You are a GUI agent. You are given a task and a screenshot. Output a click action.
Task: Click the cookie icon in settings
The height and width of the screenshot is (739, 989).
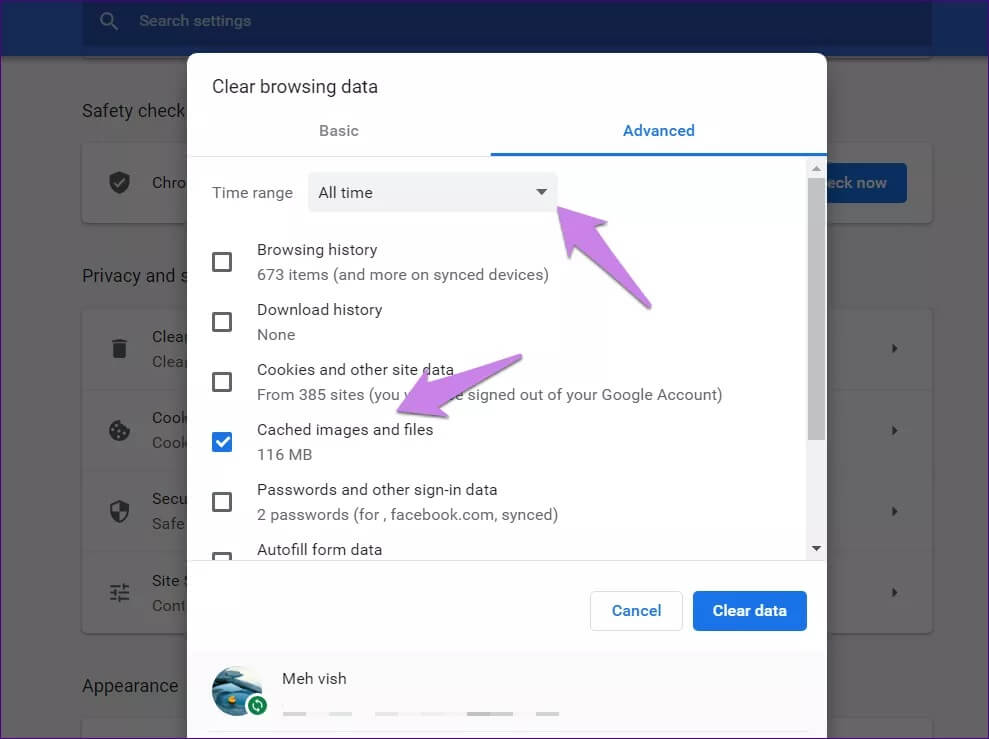[x=120, y=430]
